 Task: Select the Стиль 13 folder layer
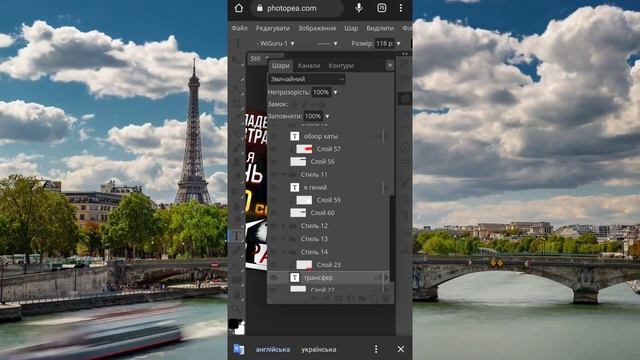point(314,239)
